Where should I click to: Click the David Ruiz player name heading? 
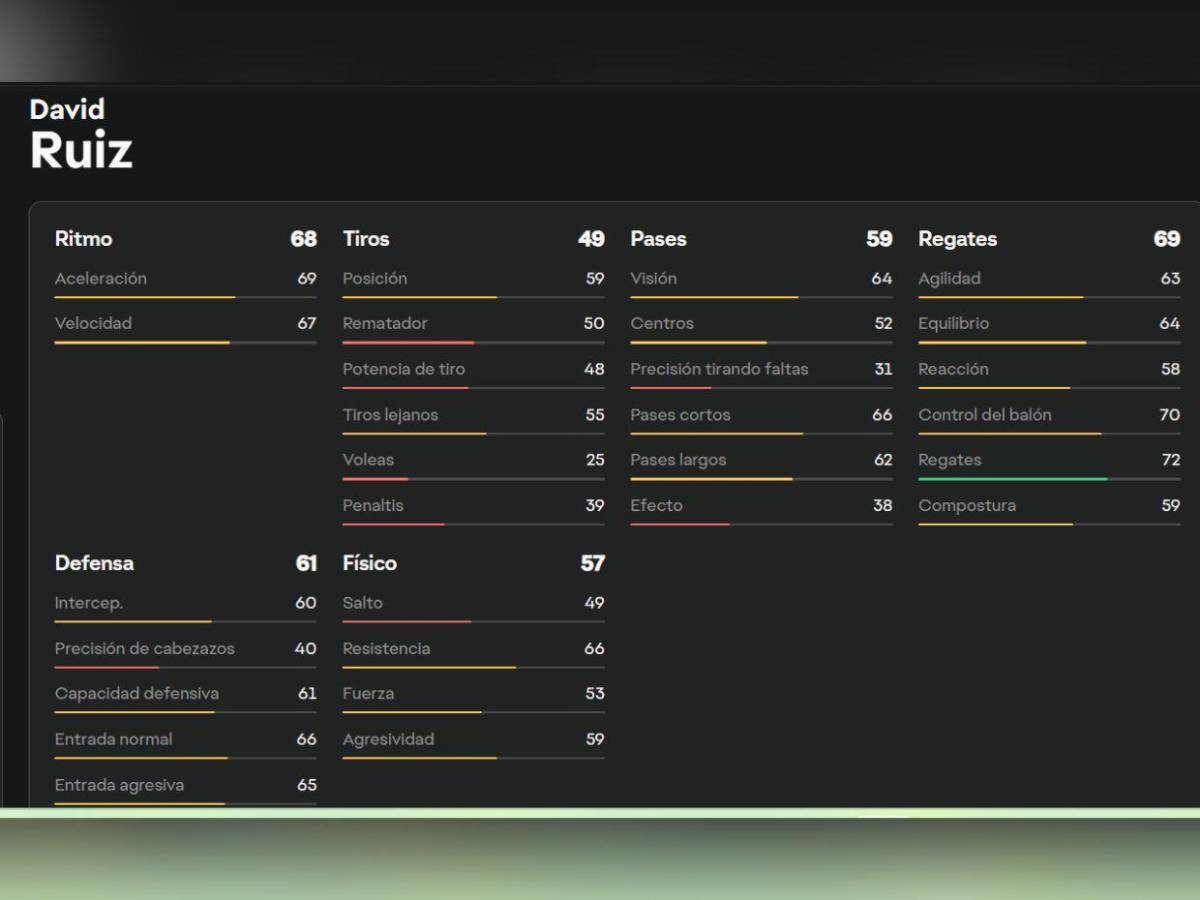(x=81, y=135)
